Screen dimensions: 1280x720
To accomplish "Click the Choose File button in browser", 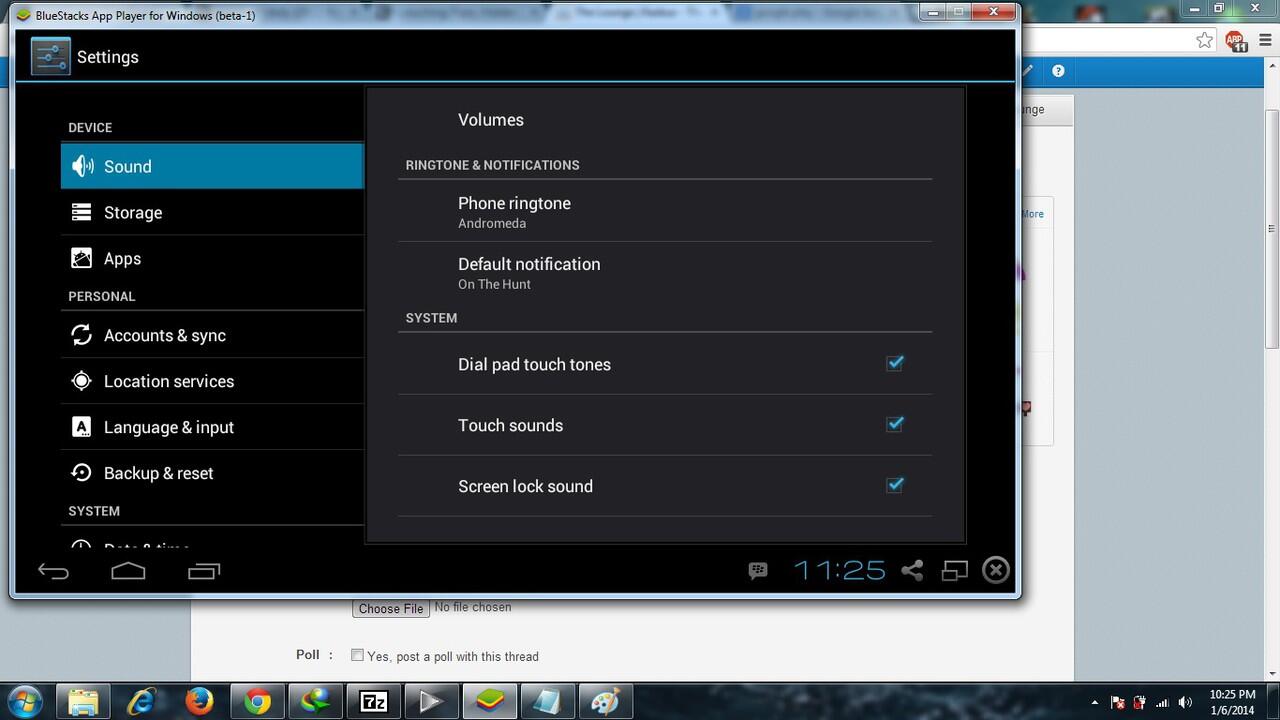I will [x=391, y=608].
